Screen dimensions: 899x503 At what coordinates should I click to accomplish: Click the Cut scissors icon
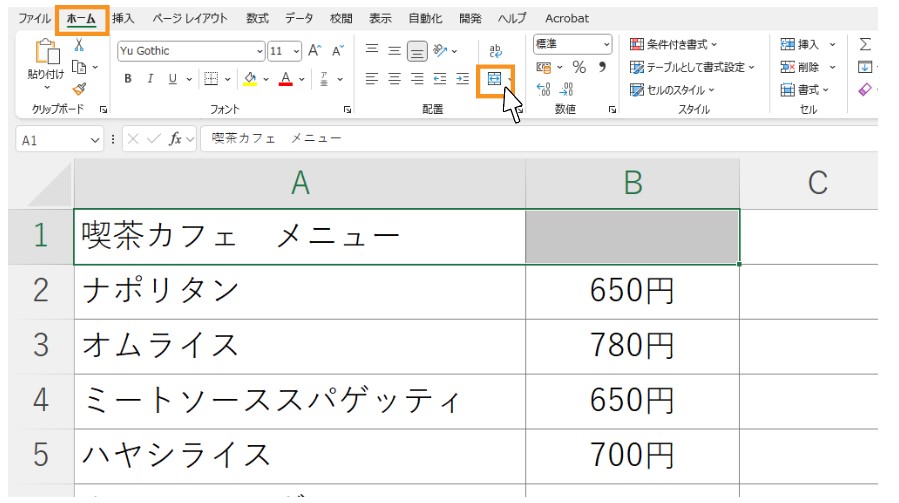click(79, 45)
